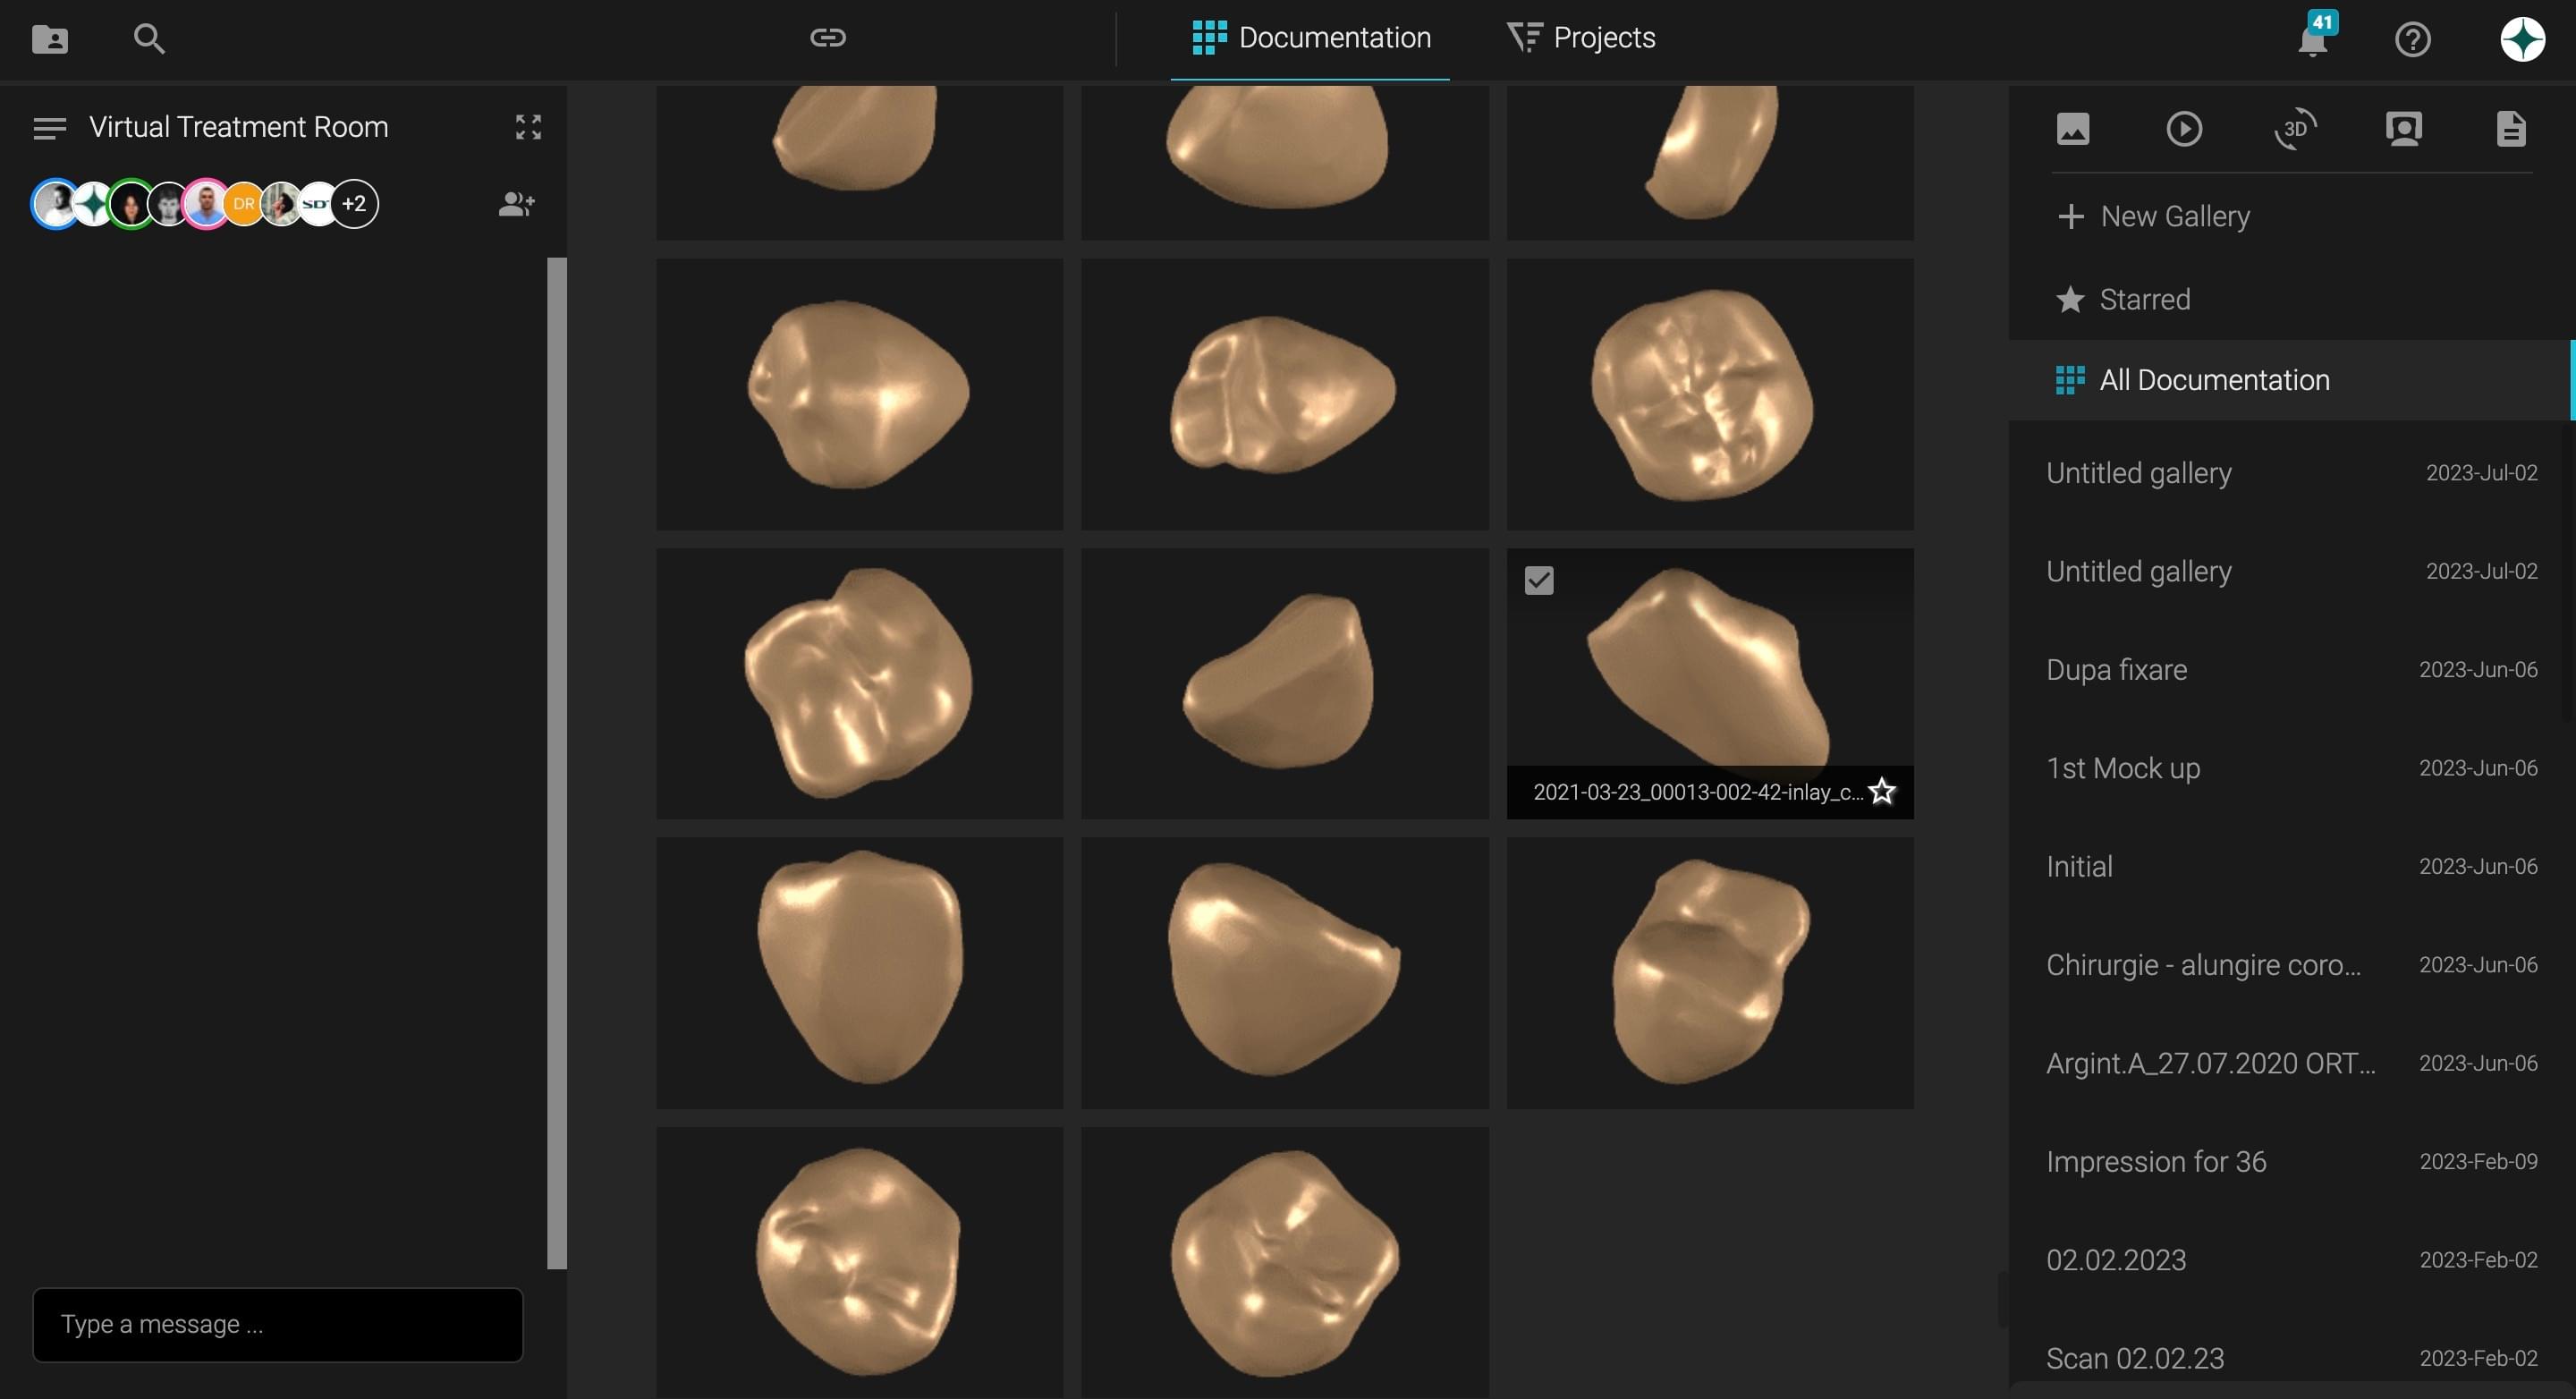The width and height of the screenshot is (2576, 1399).
Task: Uncheck the selected inlay model checkbox
Action: point(1539,580)
